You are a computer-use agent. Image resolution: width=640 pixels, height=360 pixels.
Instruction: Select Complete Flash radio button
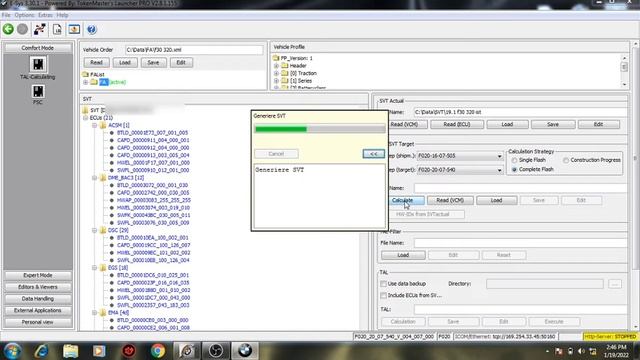click(x=515, y=169)
